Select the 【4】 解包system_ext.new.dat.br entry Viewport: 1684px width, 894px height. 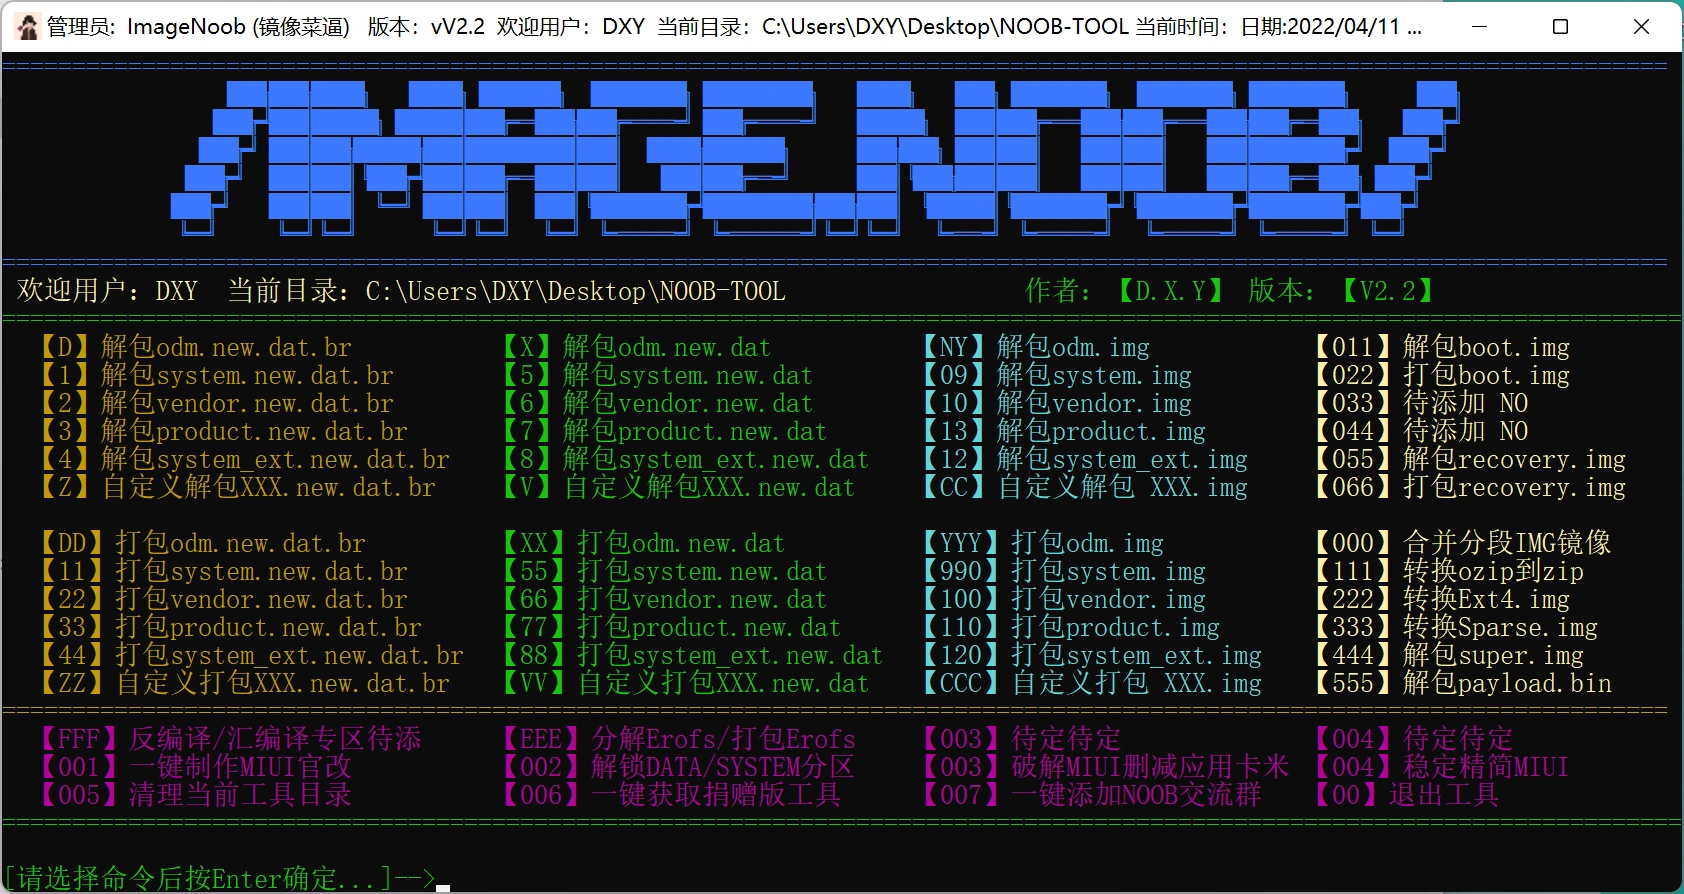[244, 460]
